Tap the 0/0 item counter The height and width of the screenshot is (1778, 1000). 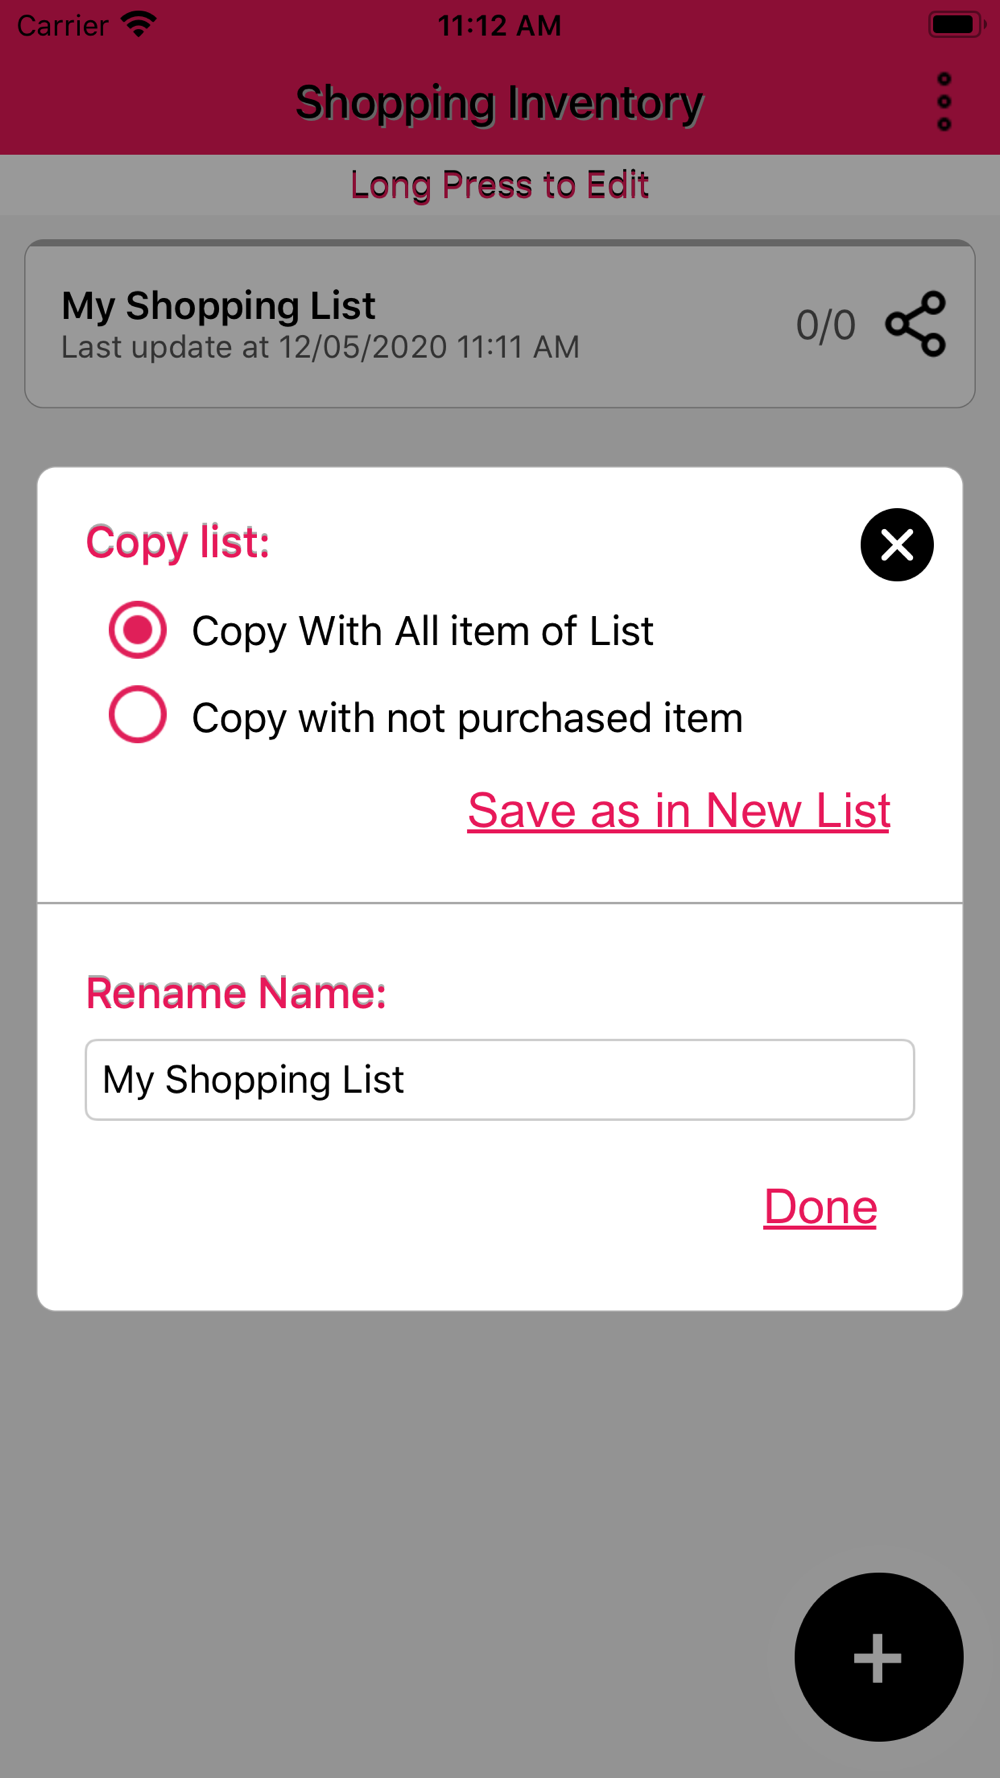pyautogui.click(x=825, y=325)
